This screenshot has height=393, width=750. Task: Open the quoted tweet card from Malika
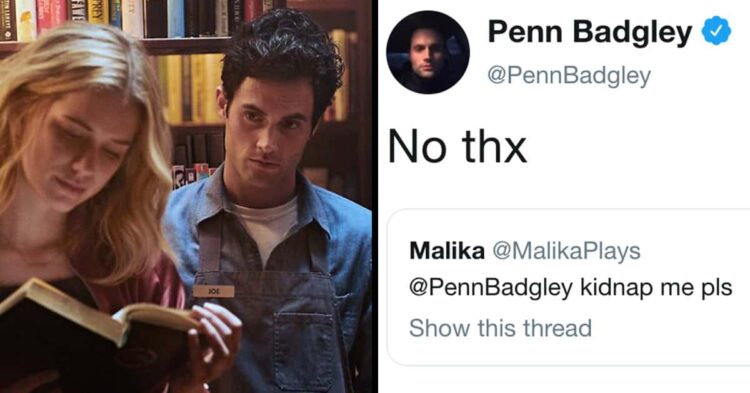coord(568,287)
